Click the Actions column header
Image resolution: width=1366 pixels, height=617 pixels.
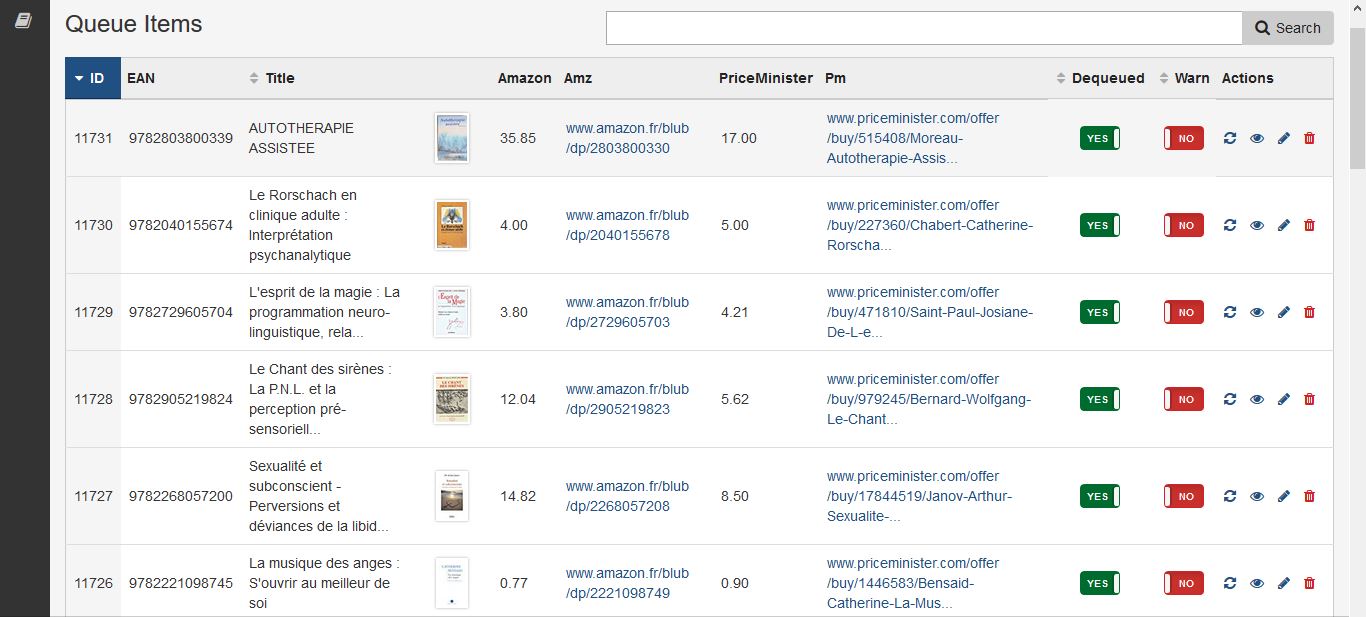pyautogui.click(x=1246, y=77)
